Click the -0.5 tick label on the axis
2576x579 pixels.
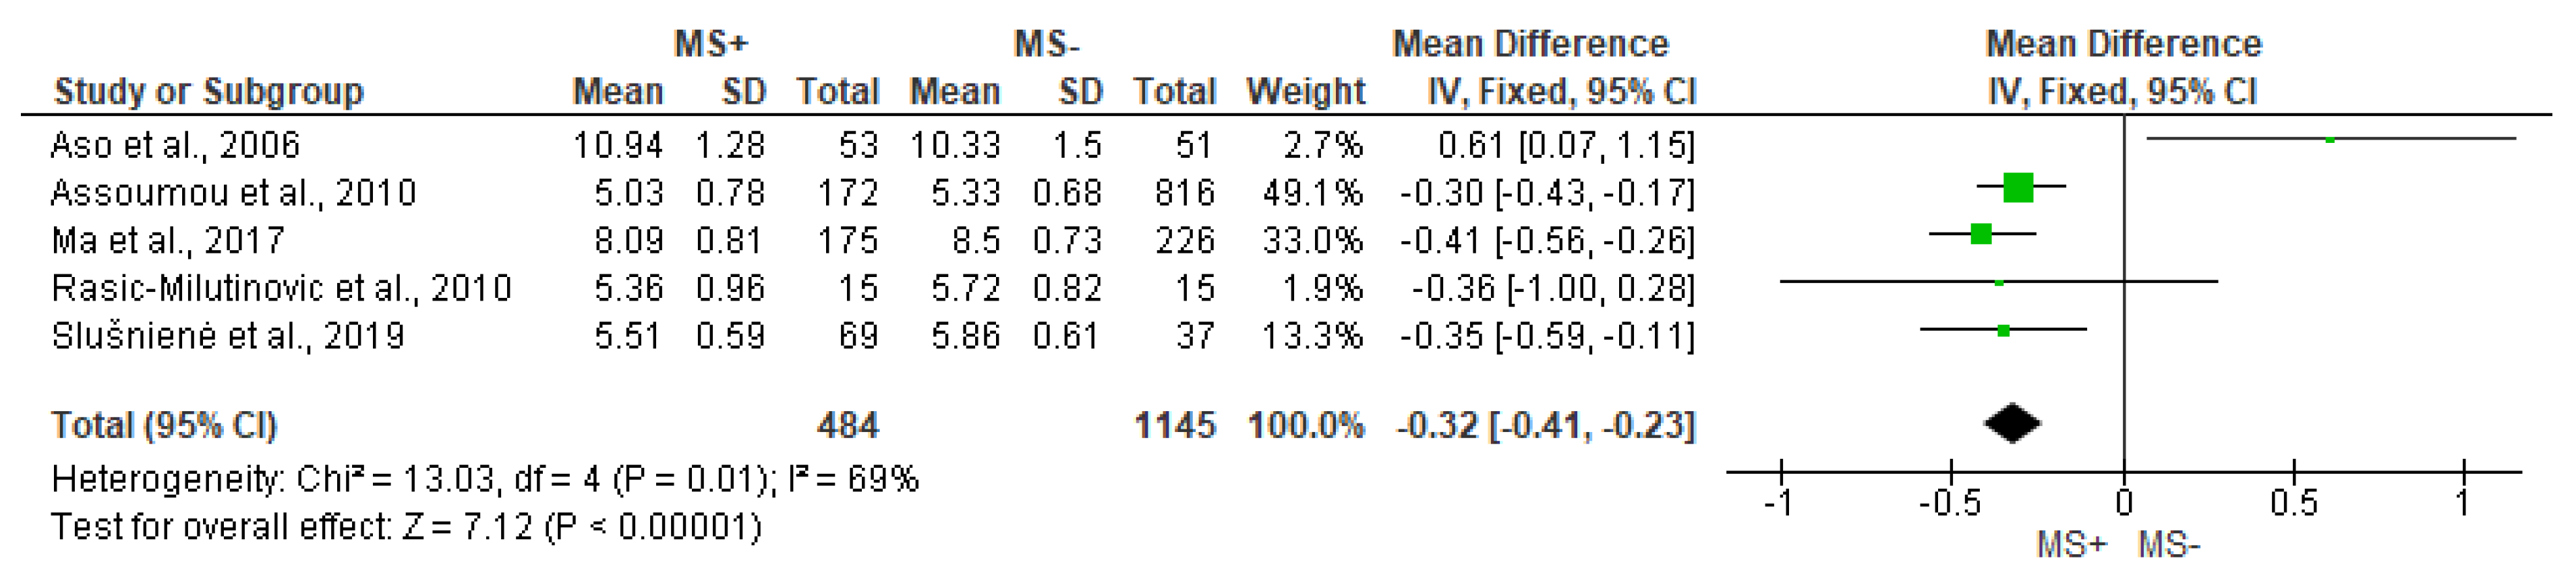(1949, 503)
